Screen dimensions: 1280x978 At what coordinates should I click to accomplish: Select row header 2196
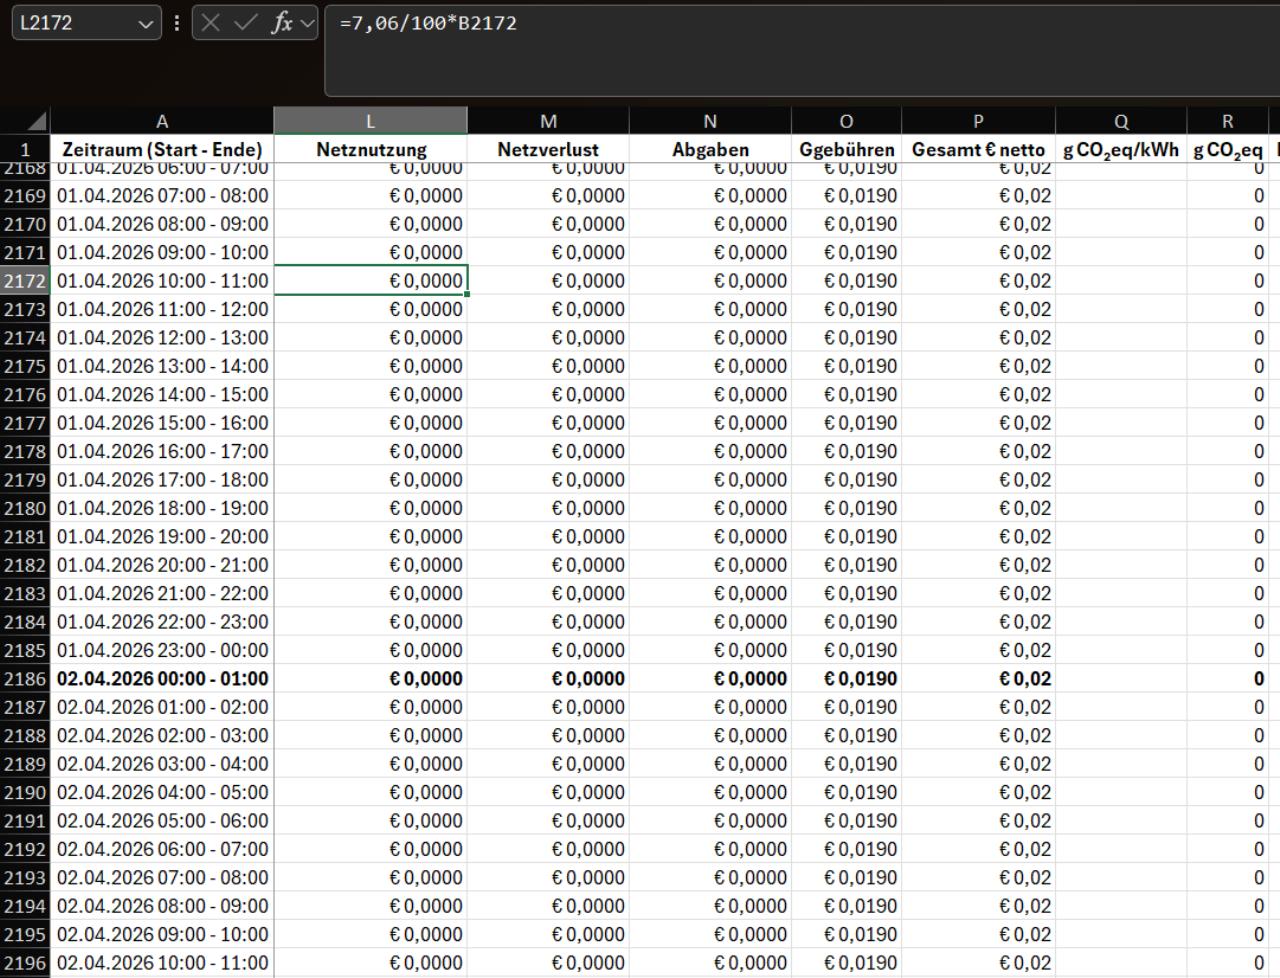click(25, 963)
